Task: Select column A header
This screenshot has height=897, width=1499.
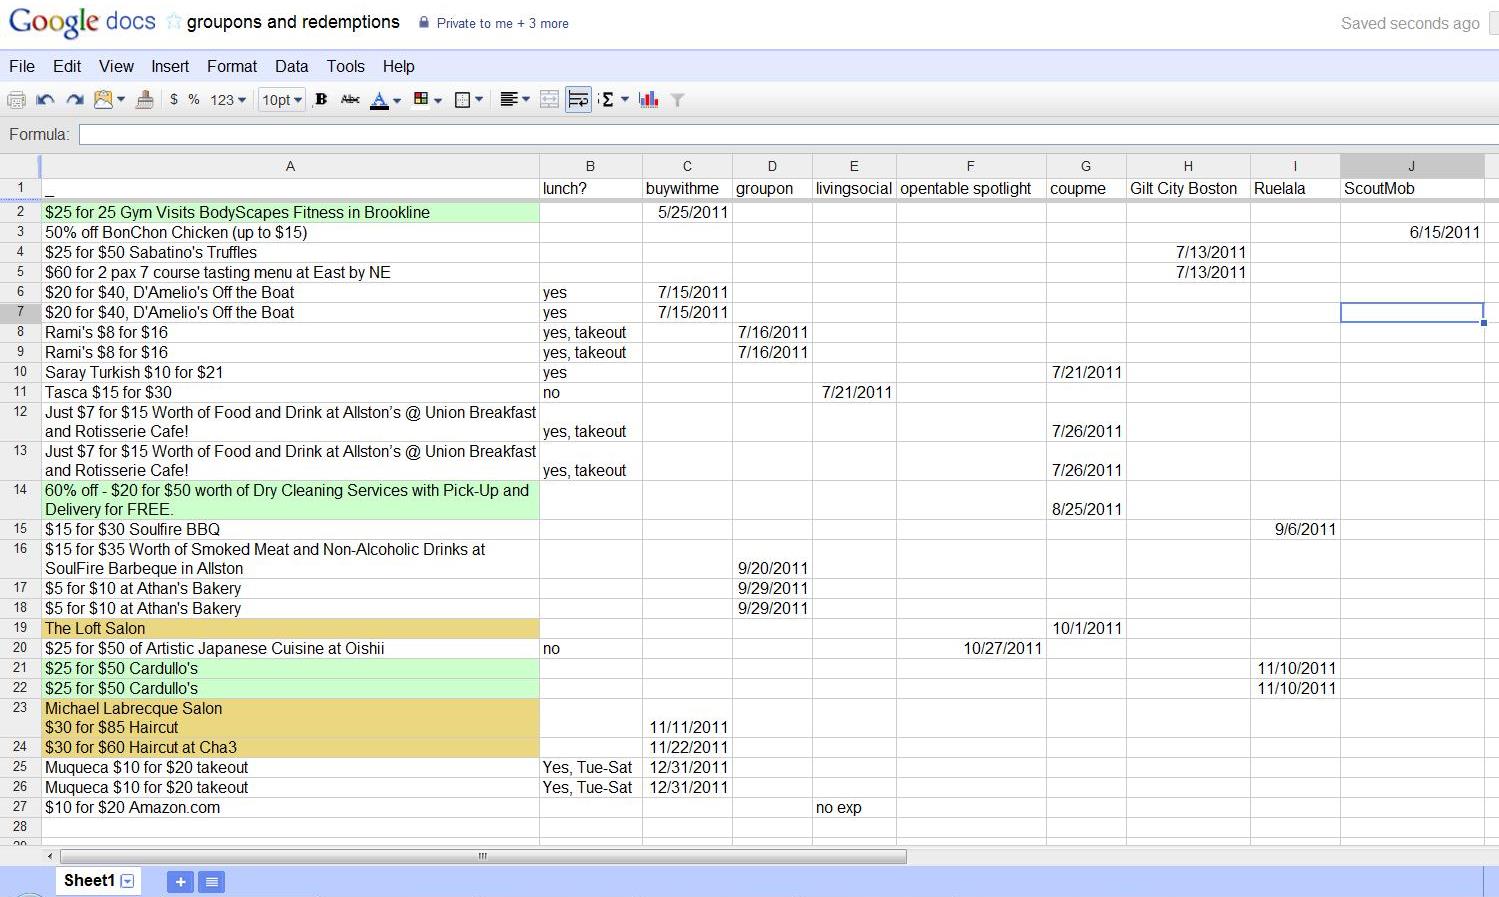Action: click(290, 166)
